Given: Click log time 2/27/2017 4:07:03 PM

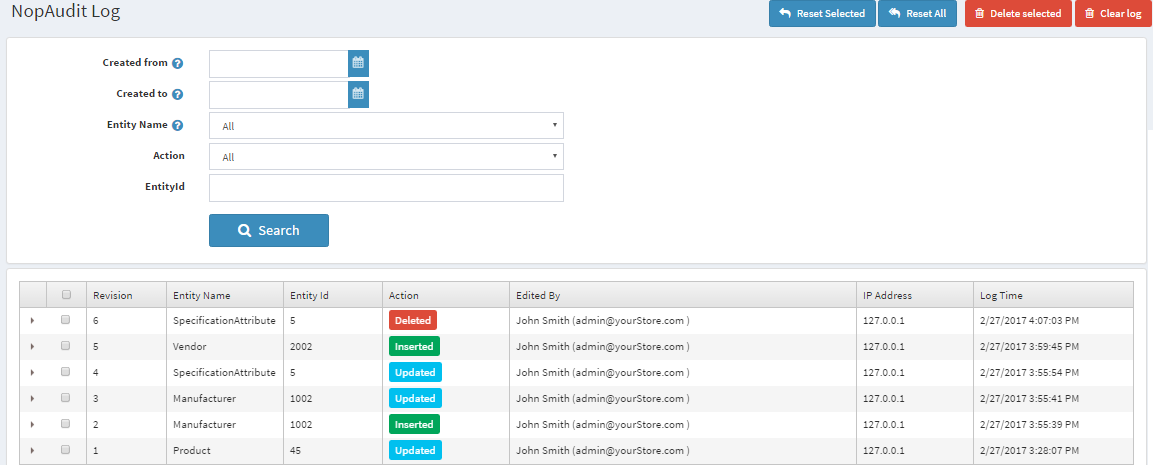Looking at the screenshot, I should tap(1029, 321).
